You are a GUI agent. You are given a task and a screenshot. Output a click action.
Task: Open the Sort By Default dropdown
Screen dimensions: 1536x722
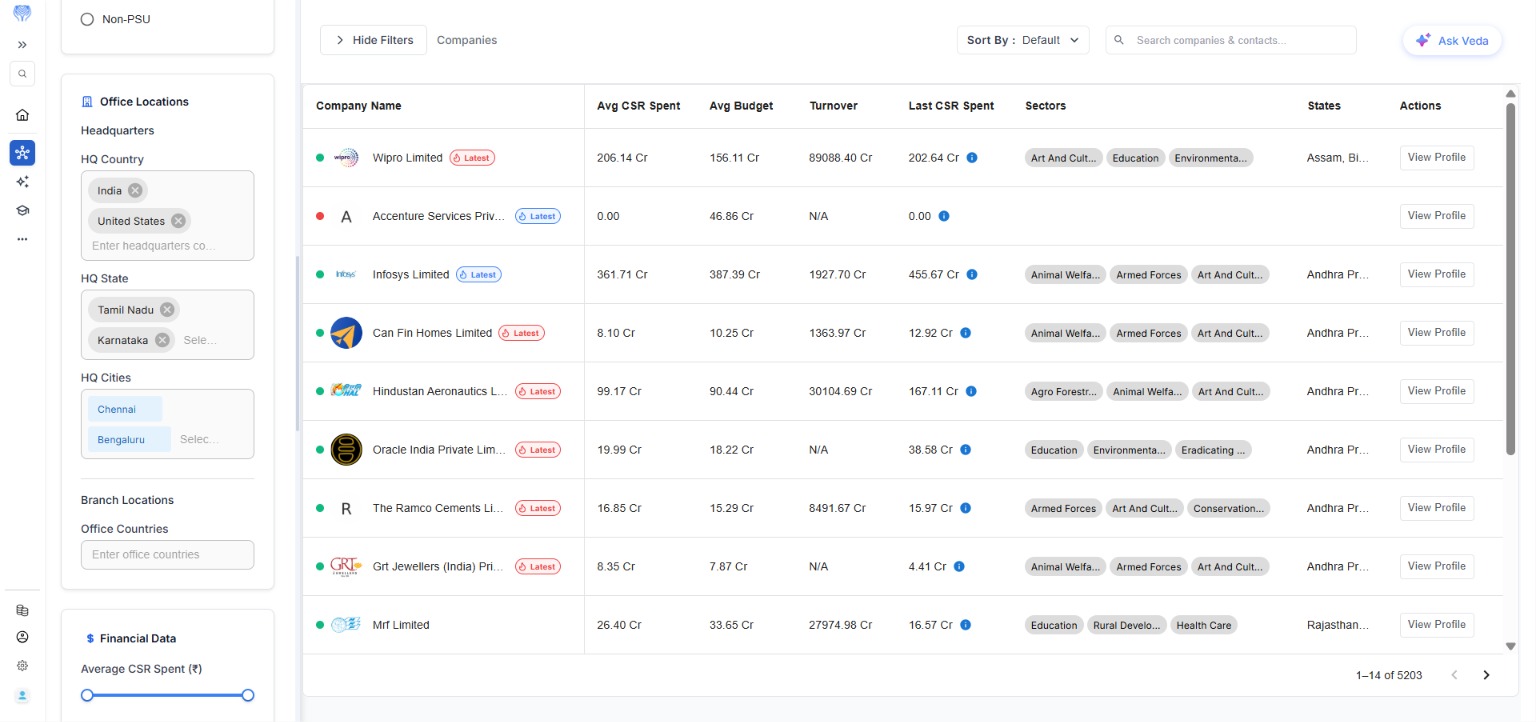[1023, 40]
